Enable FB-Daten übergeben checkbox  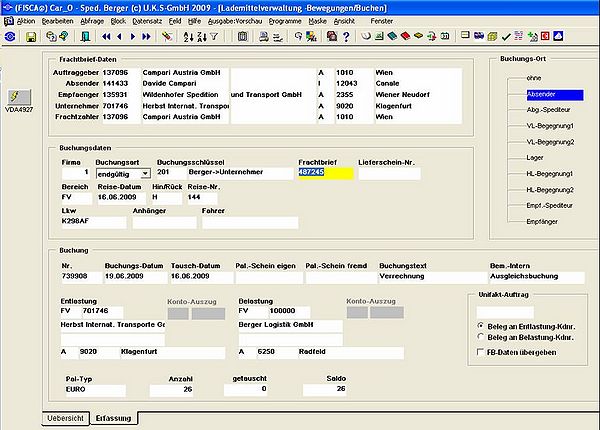[x=480, y=352]
